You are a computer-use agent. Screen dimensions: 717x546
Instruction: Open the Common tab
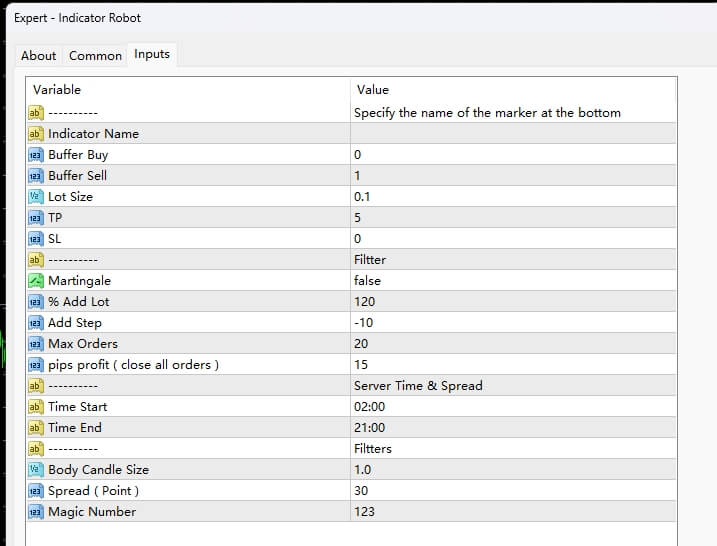[95, 56]
